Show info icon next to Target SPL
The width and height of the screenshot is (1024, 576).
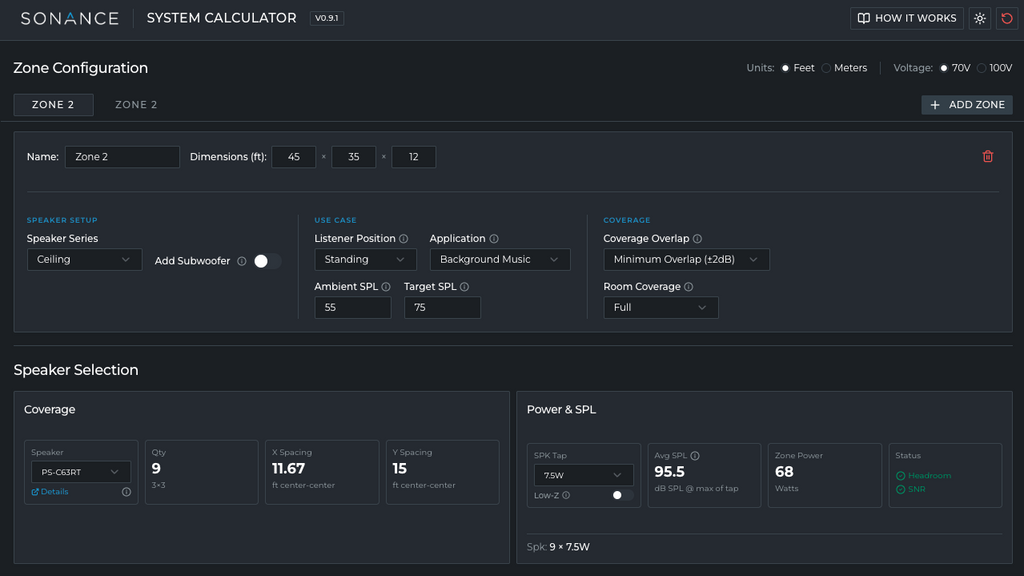click(464, 287)
